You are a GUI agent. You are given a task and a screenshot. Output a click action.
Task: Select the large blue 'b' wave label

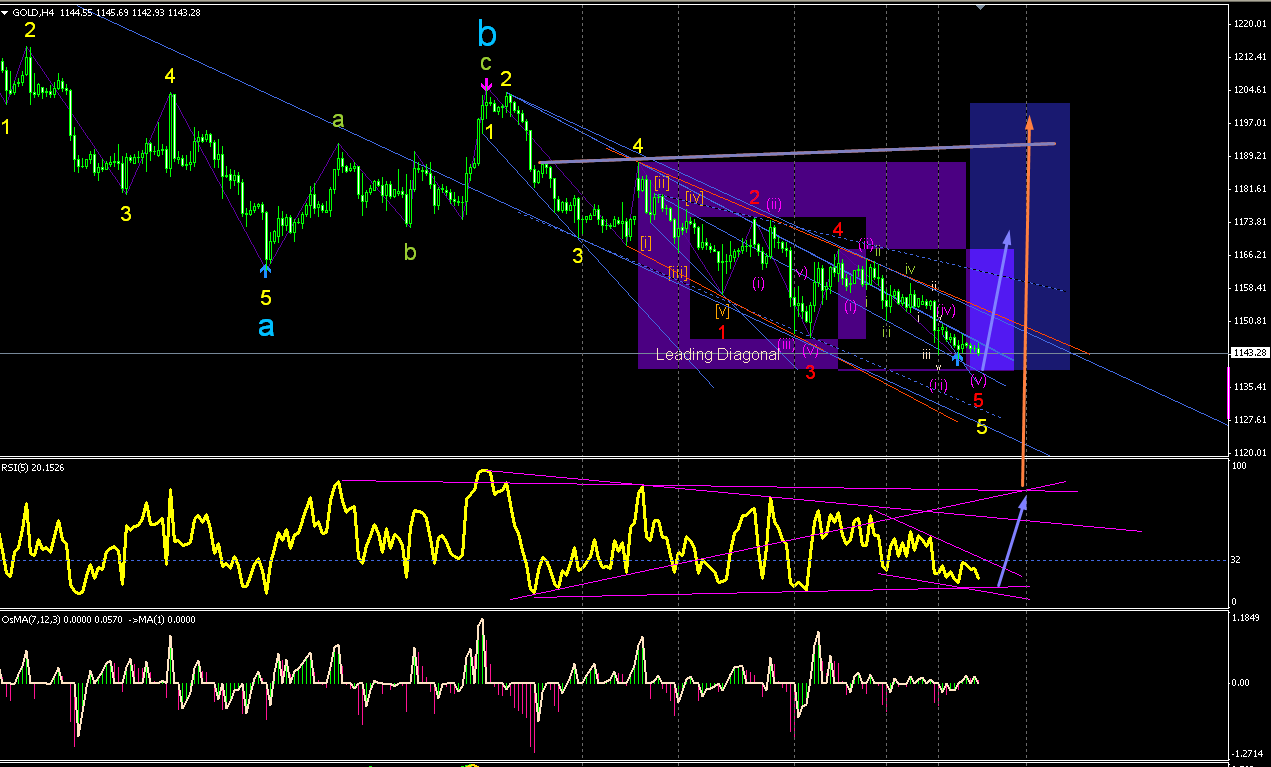(x=486, y=35)
